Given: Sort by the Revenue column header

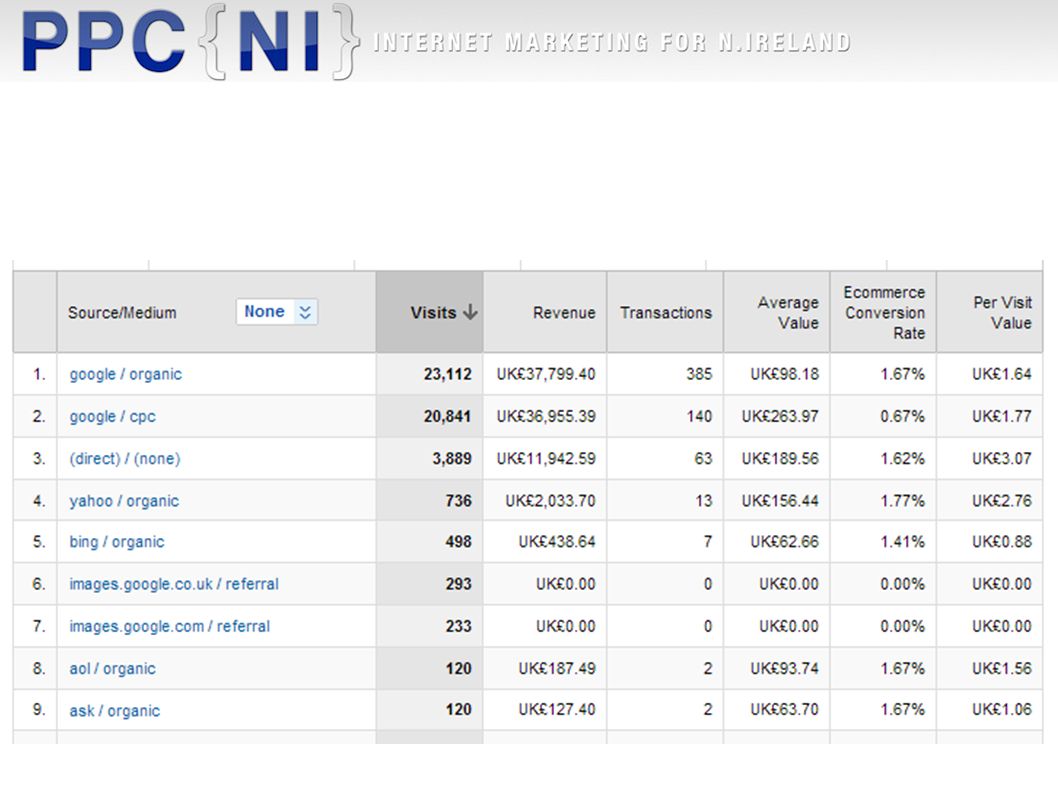Looking at the screenshot, I should coord(545,312).
